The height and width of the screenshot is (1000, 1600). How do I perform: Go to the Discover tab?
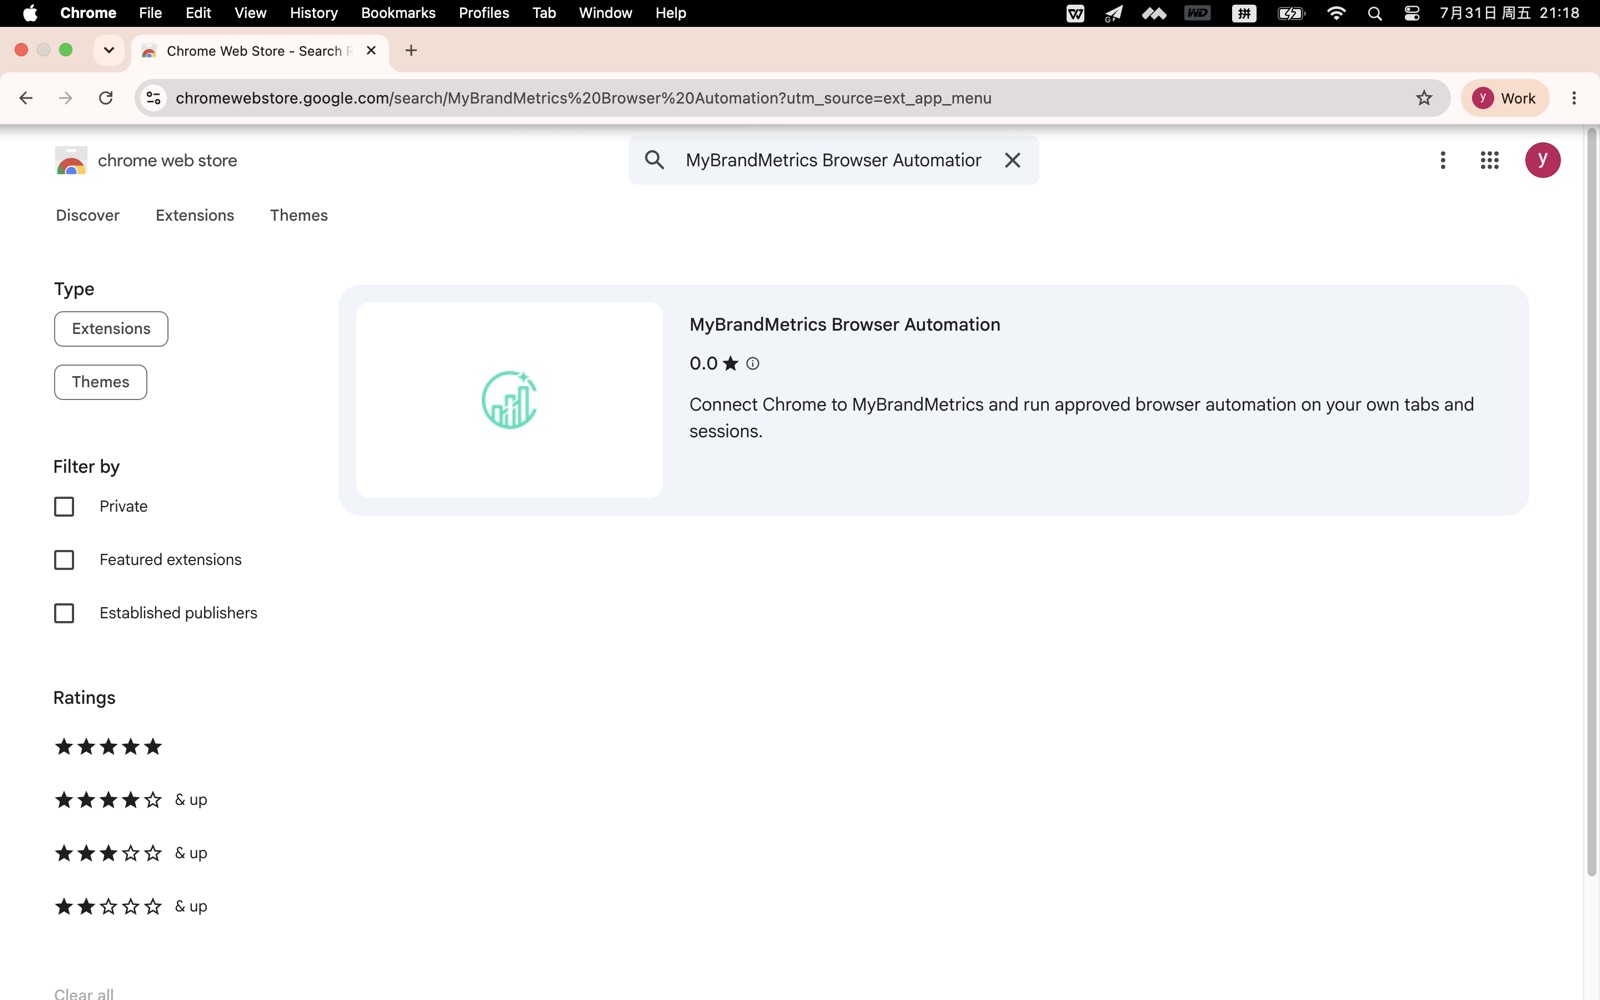tap(88, 215)
